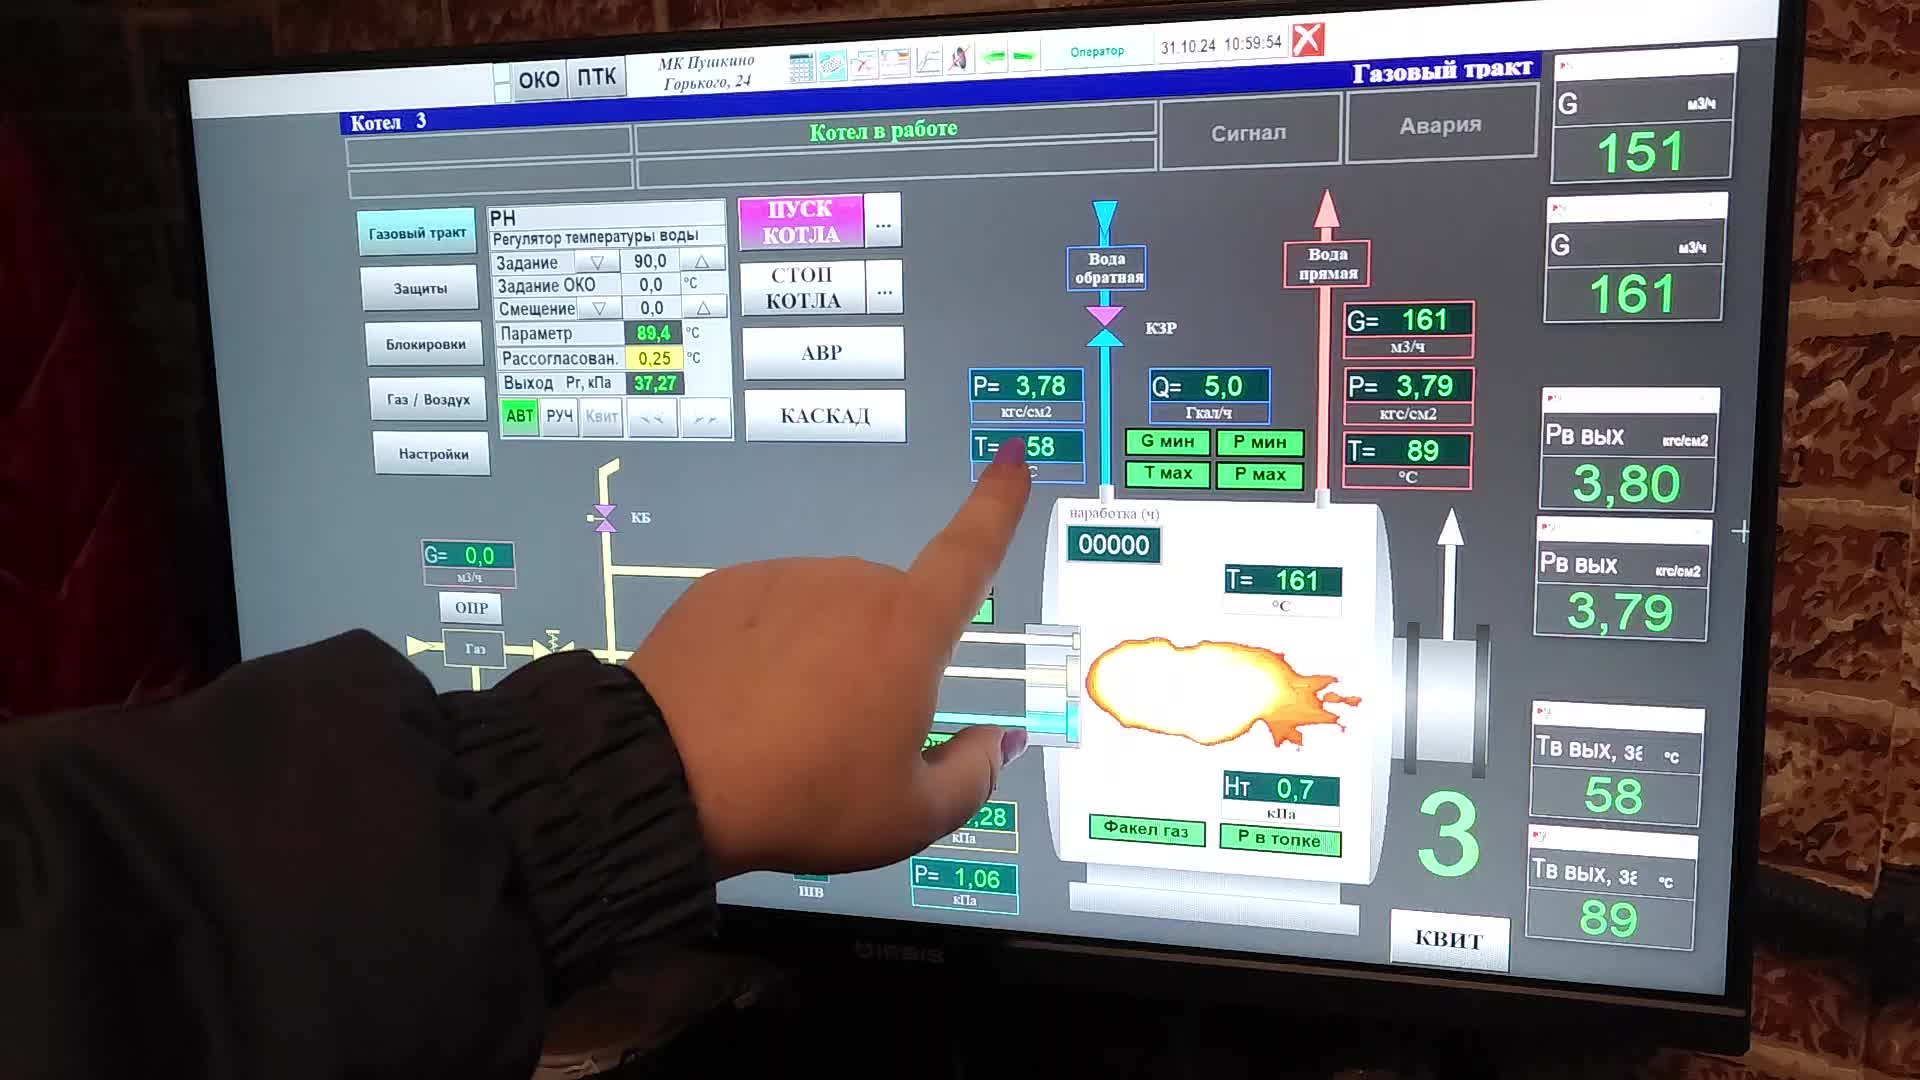The image size is (1920, 1080).
Task: Click the Вода прямая label
Action: point(1328,264)
